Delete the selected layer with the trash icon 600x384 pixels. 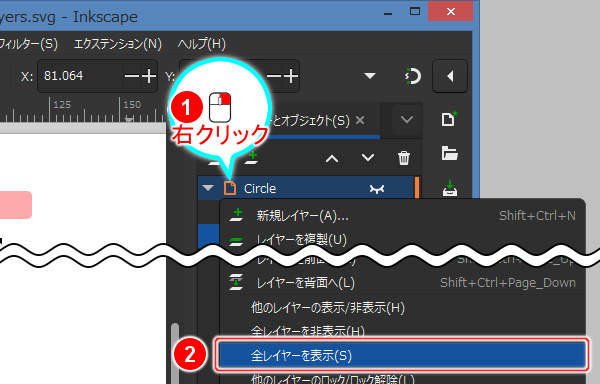[404, 158]
